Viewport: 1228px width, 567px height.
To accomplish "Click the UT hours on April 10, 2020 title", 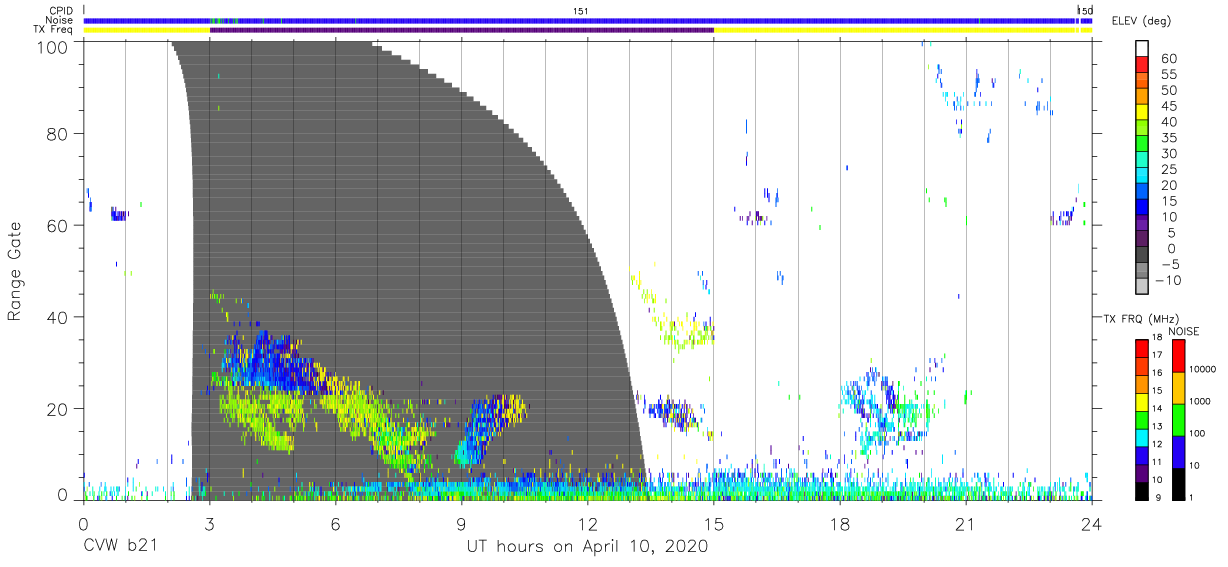I will 587,546.
